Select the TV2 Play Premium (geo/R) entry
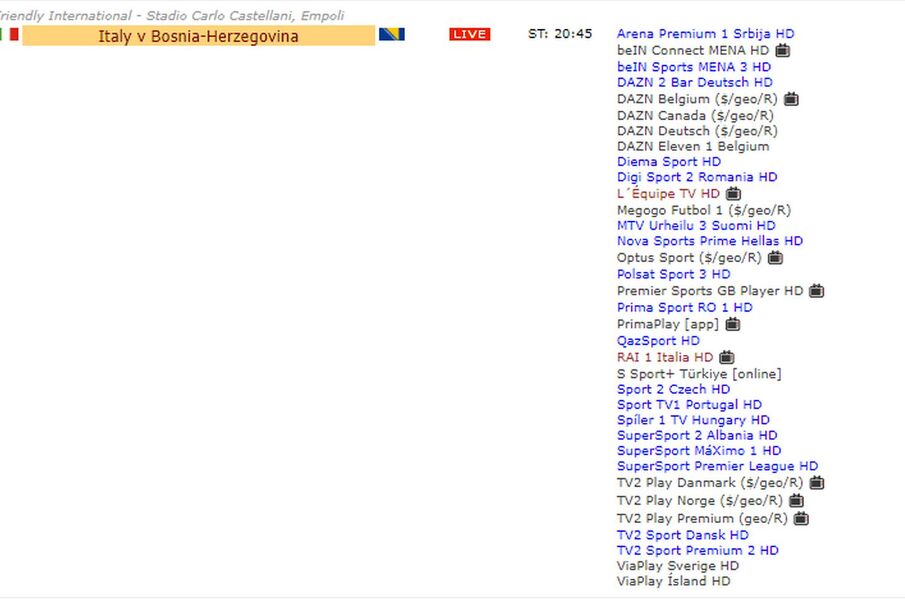Screen dimensions: 905x603 point(702,519)
